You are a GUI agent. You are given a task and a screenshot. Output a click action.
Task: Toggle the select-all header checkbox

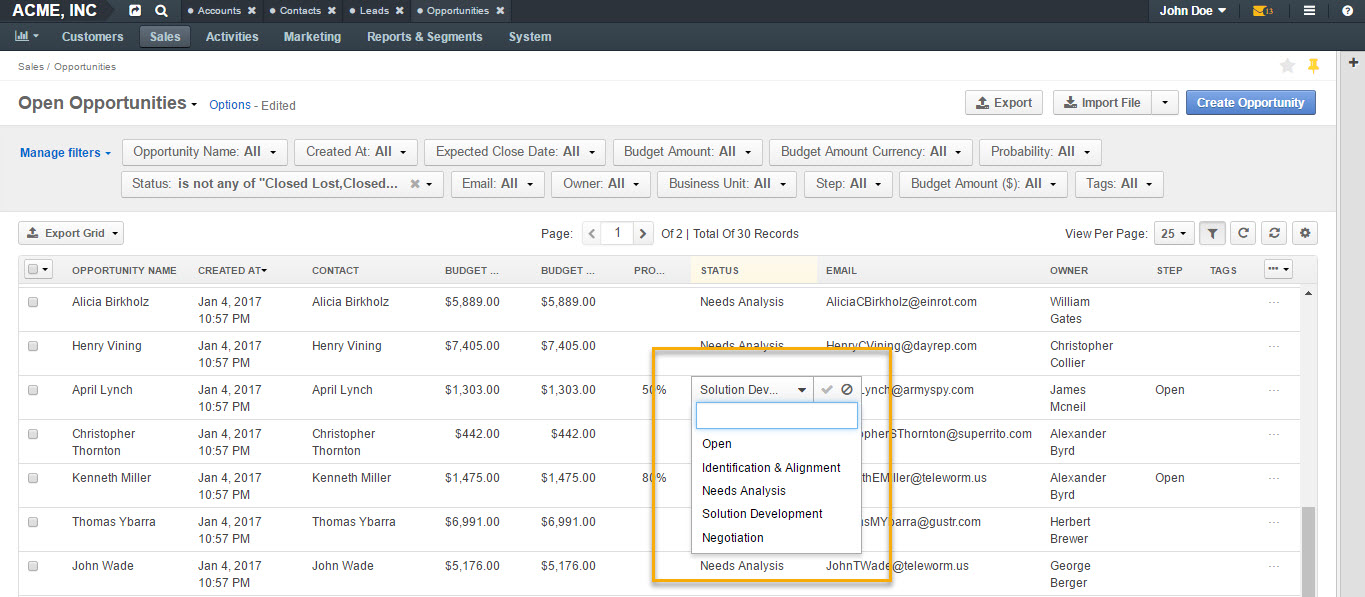33,269
